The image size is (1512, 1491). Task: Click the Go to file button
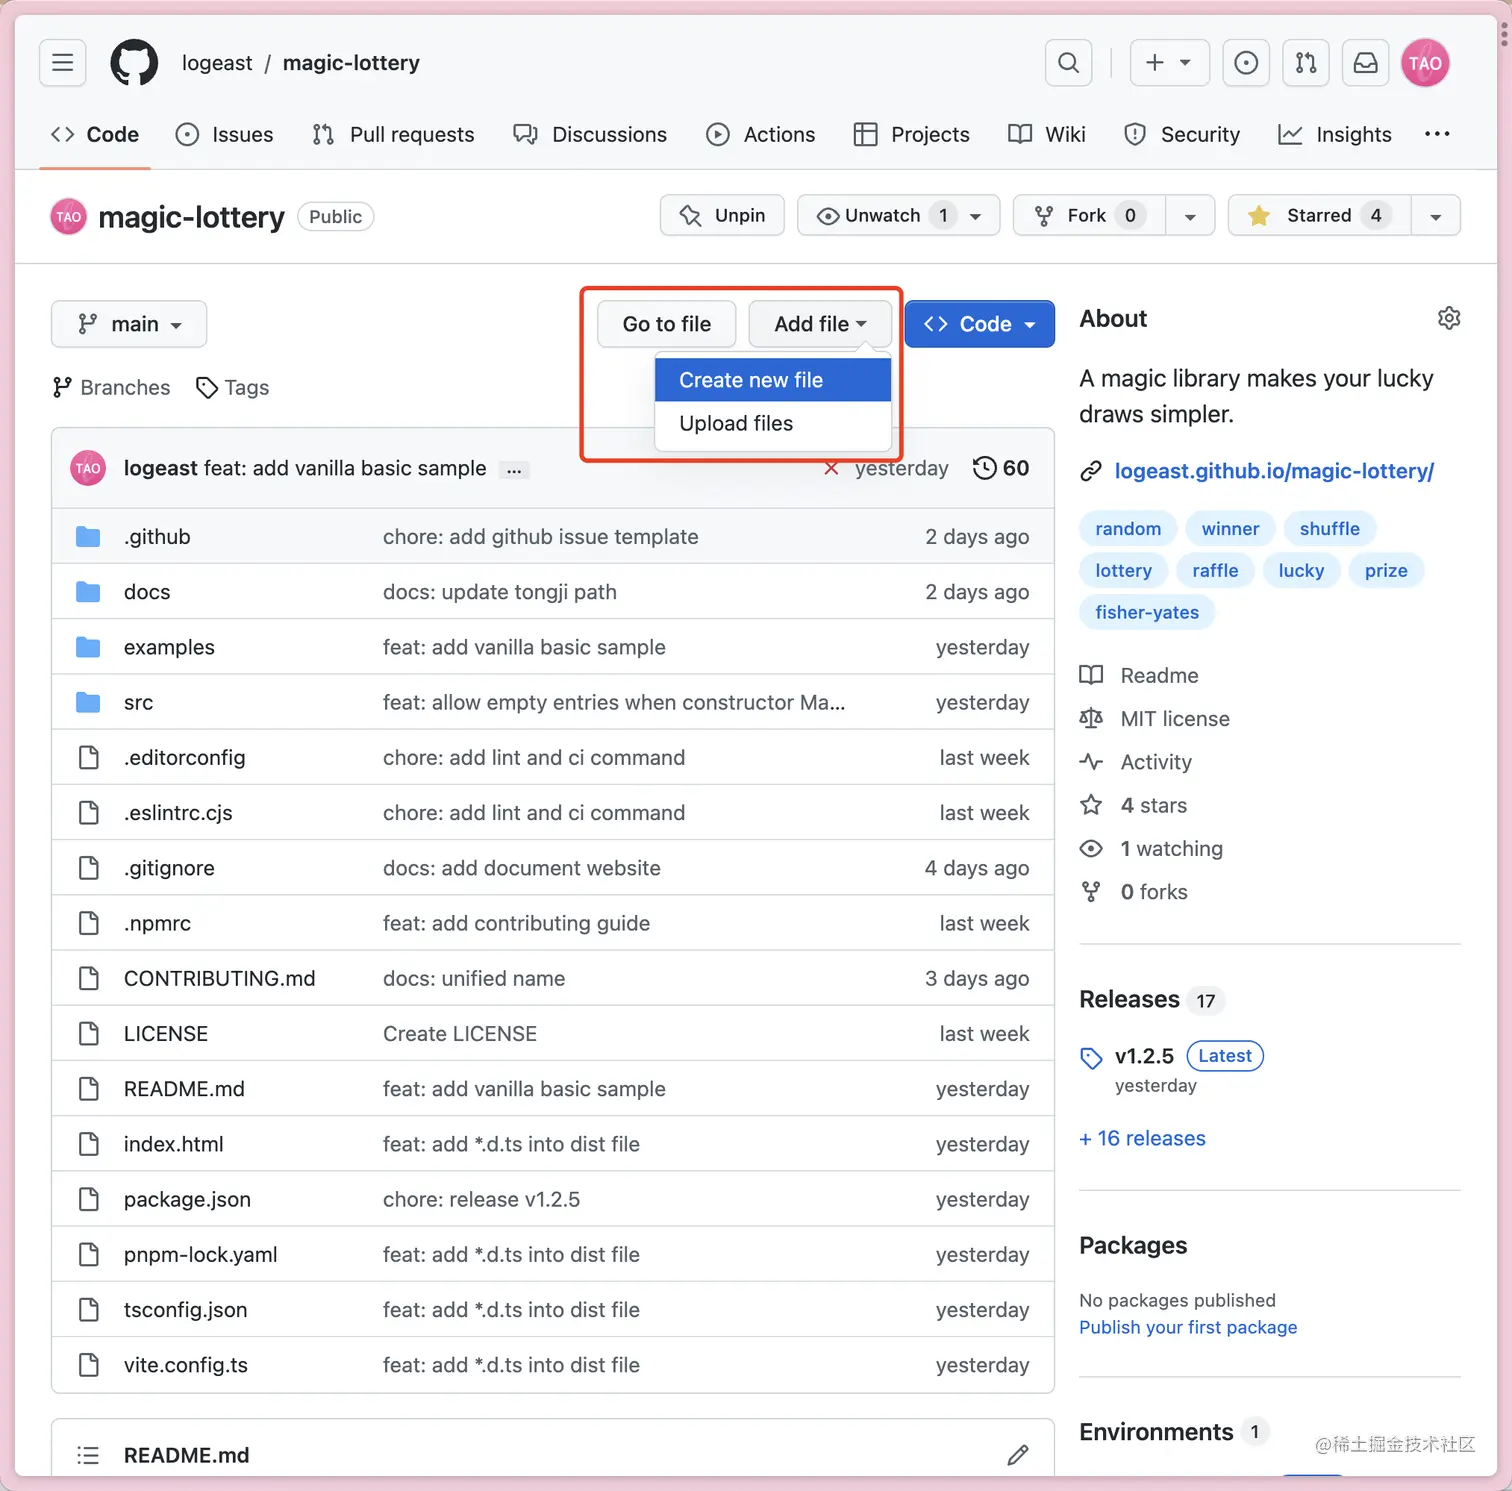pos(667,324)
